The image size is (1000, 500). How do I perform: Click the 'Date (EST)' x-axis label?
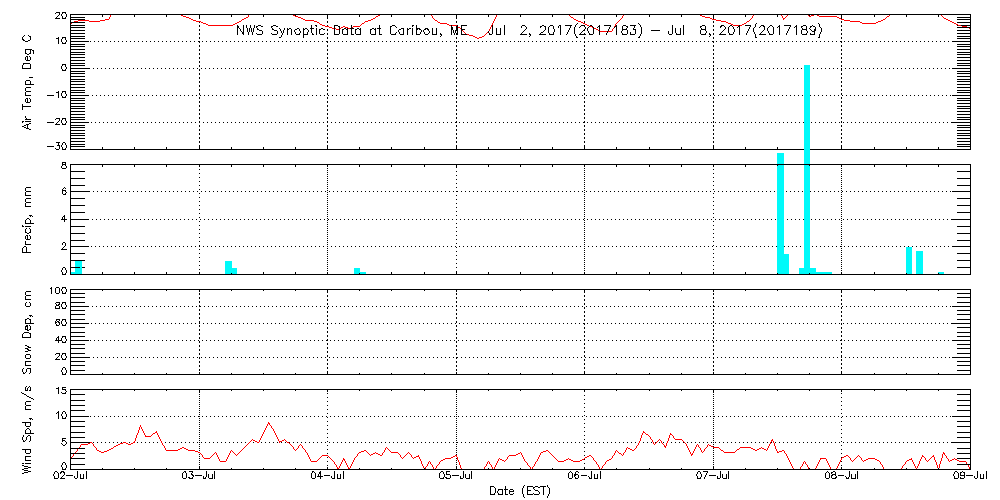tap(520, 491)
